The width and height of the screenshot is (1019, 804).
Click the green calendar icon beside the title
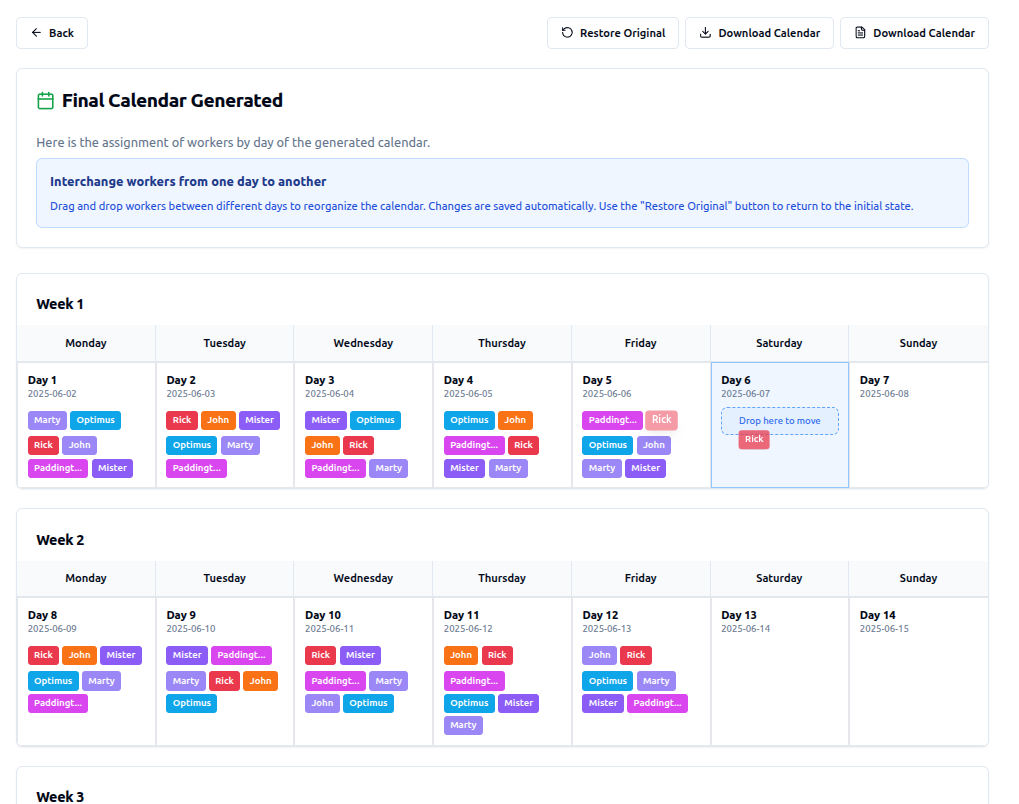tap(45, 100)
